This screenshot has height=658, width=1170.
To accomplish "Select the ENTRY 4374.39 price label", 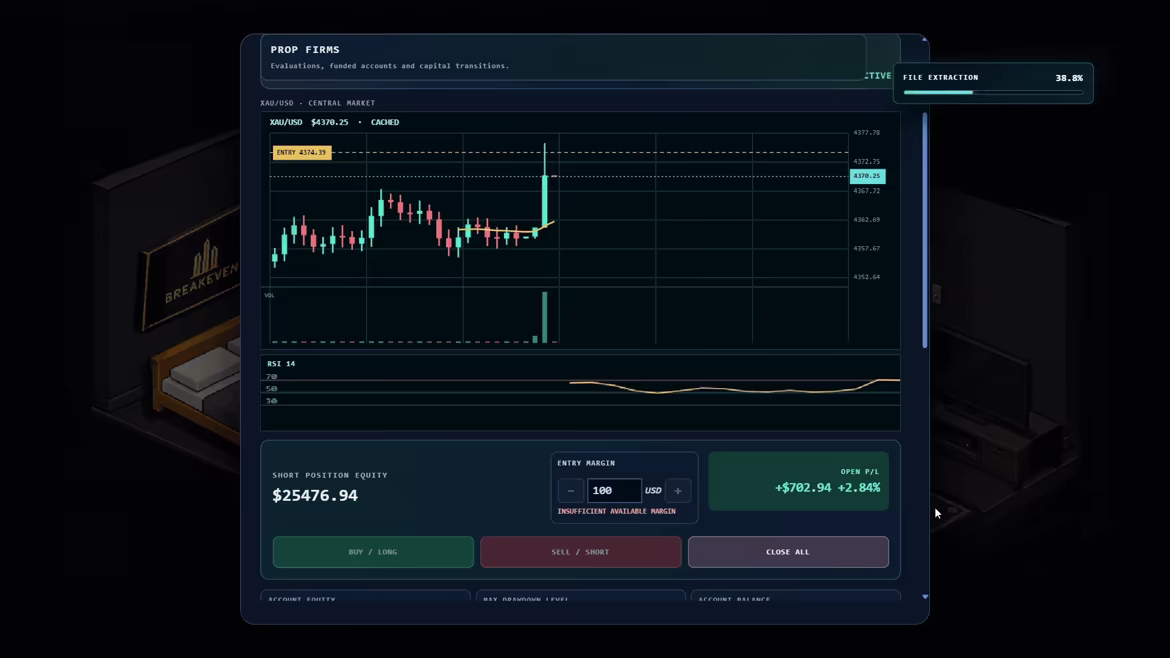I will [x=301, y=152].
